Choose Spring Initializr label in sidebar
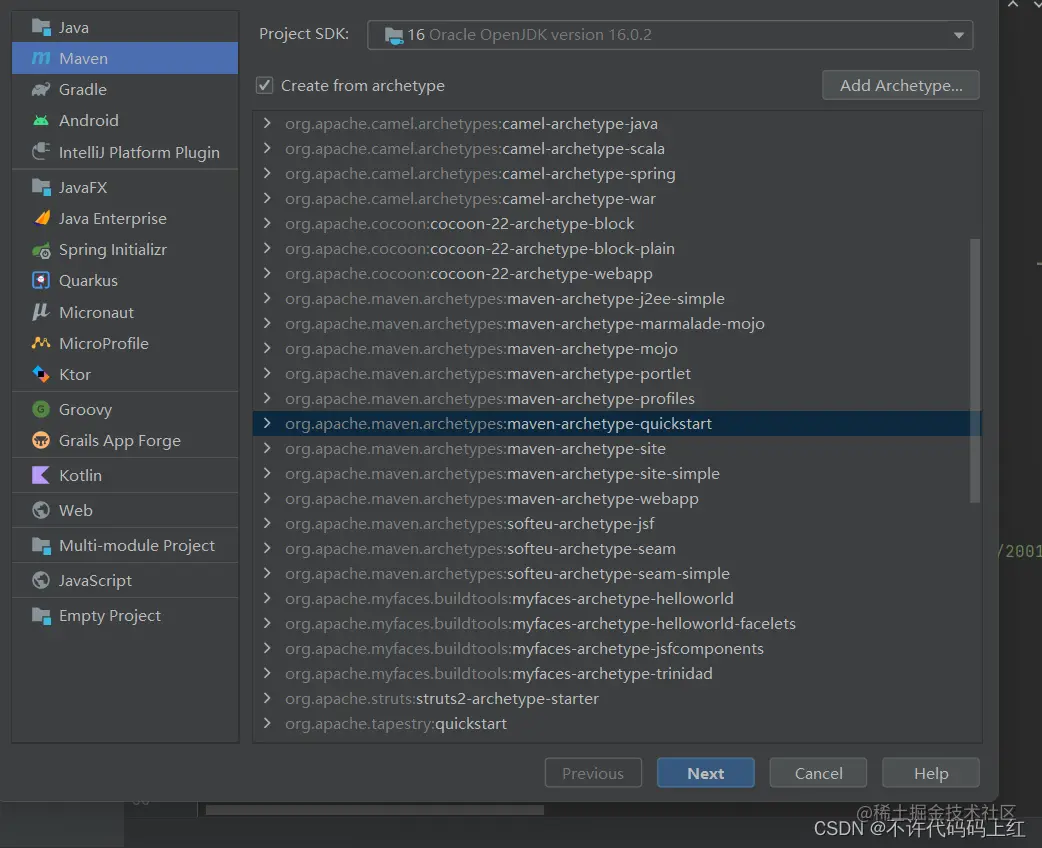 (112, 250)
